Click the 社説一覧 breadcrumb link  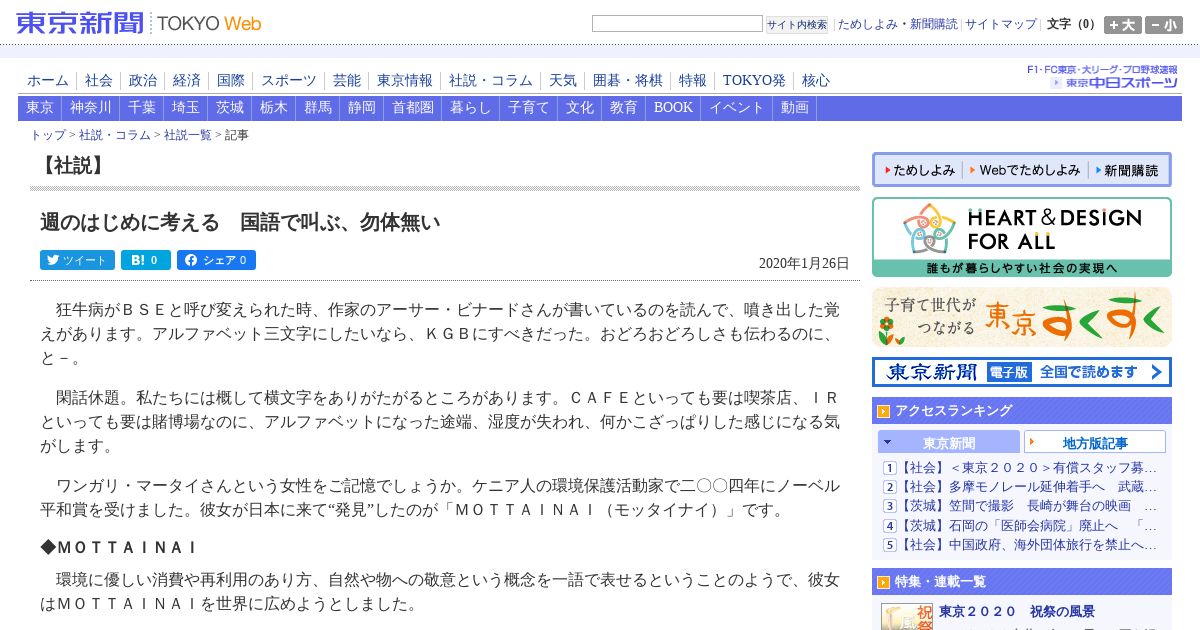(188, 135)
